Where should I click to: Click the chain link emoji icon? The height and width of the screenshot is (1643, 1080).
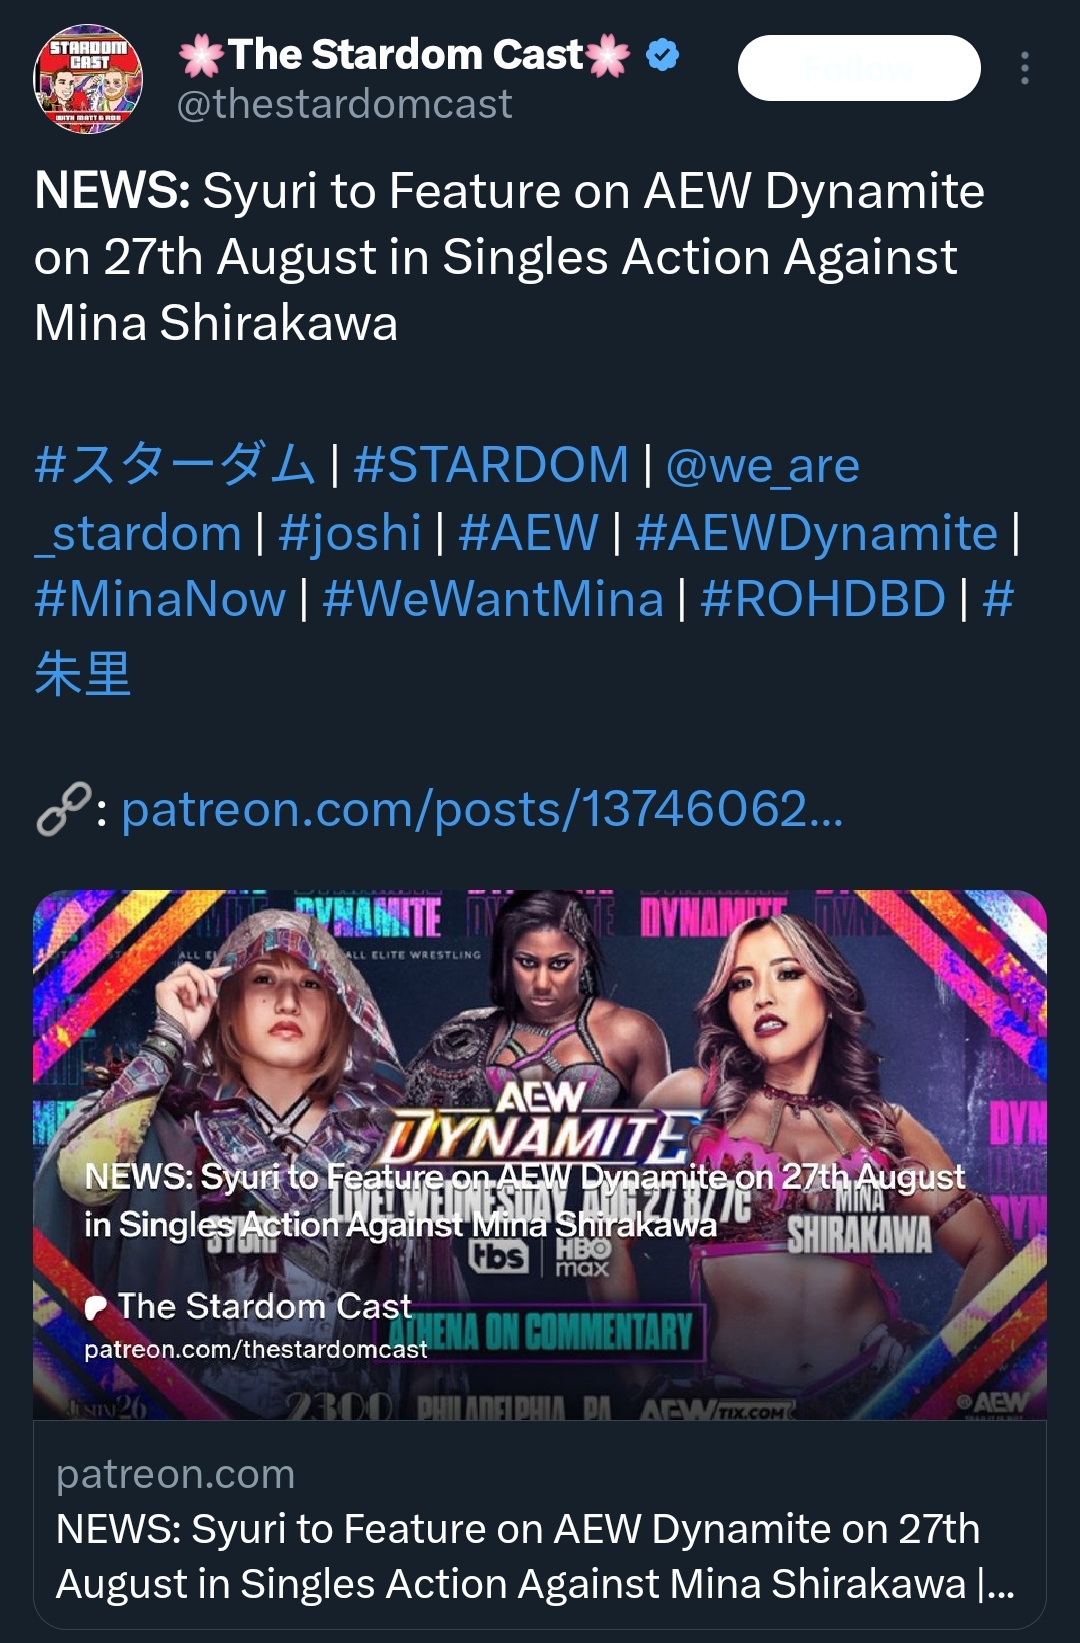click(x=63, y=809)
